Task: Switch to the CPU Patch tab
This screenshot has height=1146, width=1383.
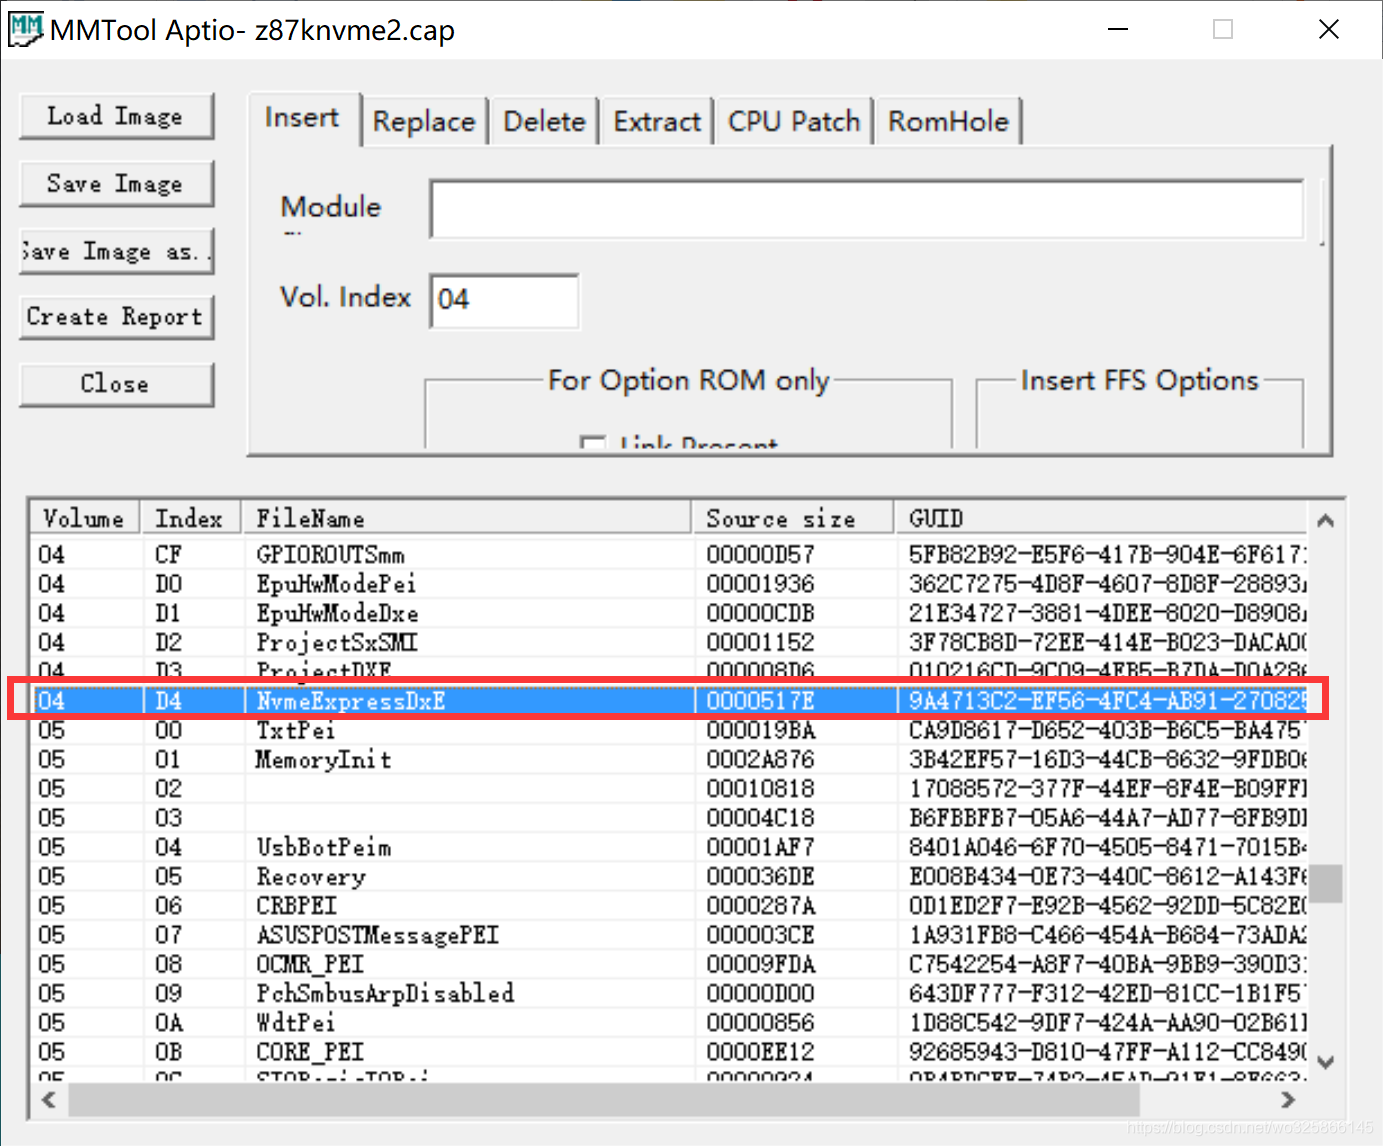Action: tap(794, 121)
